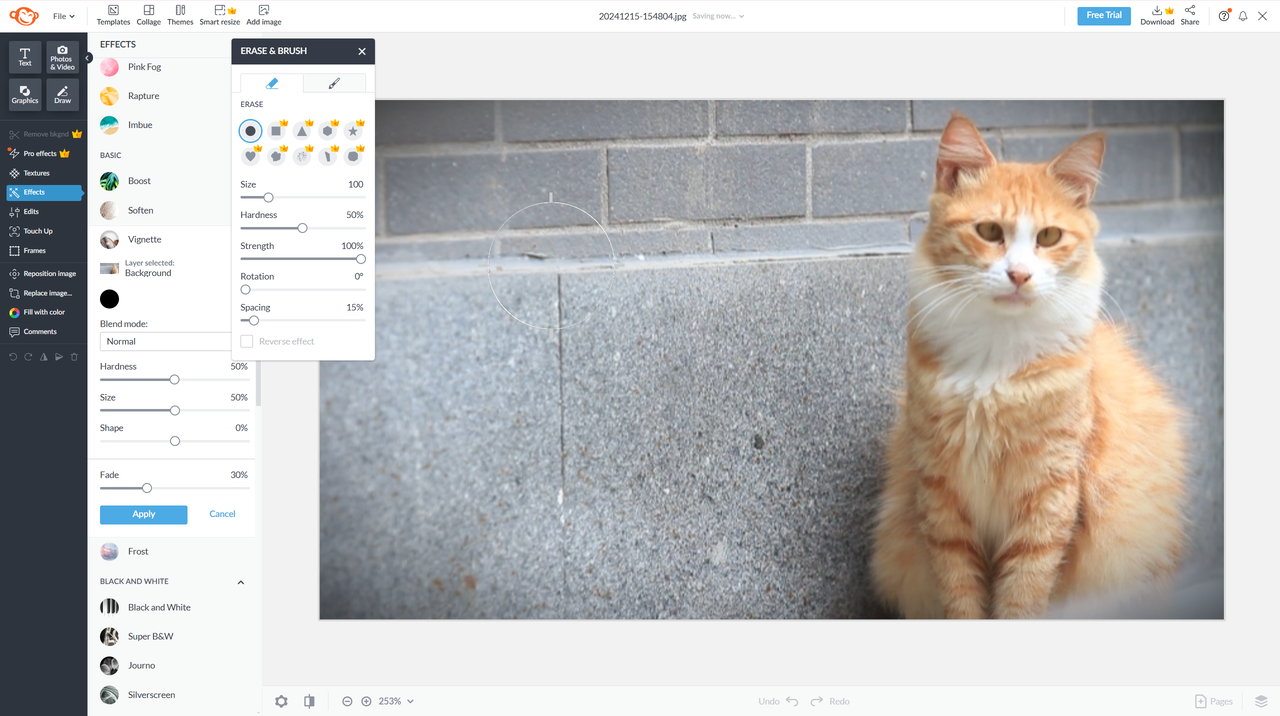Open the Themes tool

pyautogui.click(x=180, y=15)
